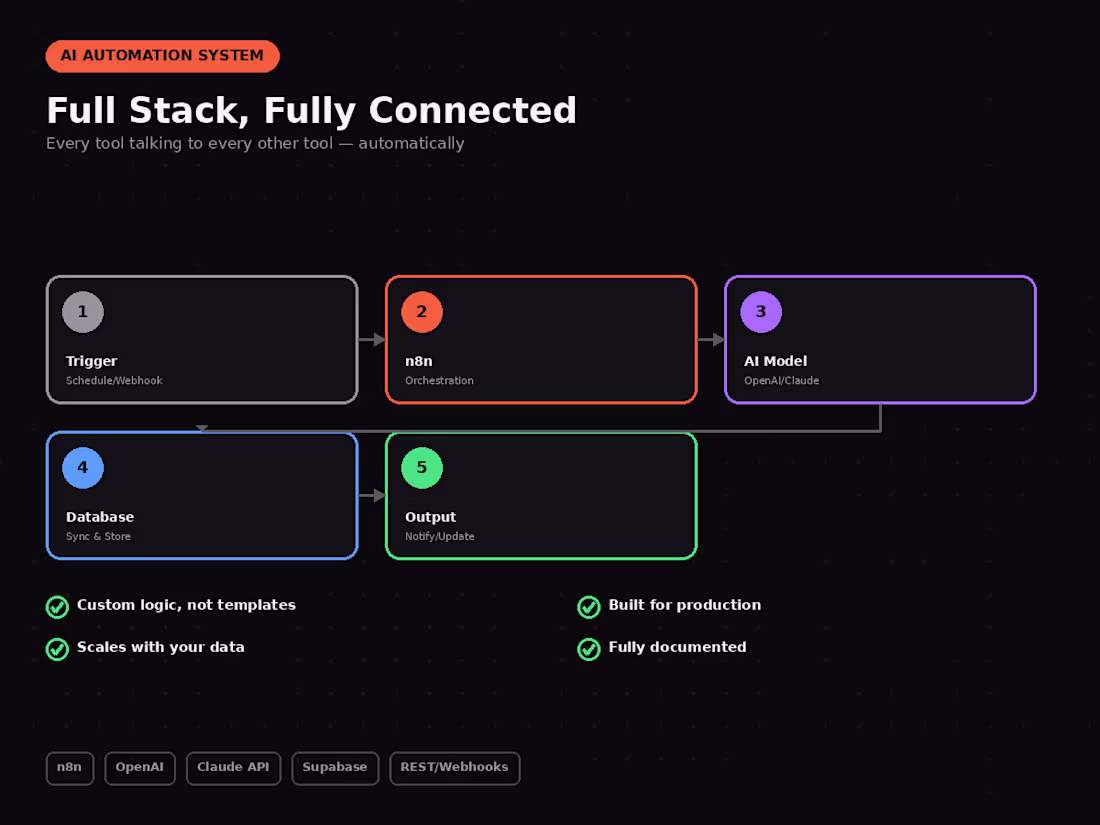Select the OpenAI tag chip

(x=140, y=767)
